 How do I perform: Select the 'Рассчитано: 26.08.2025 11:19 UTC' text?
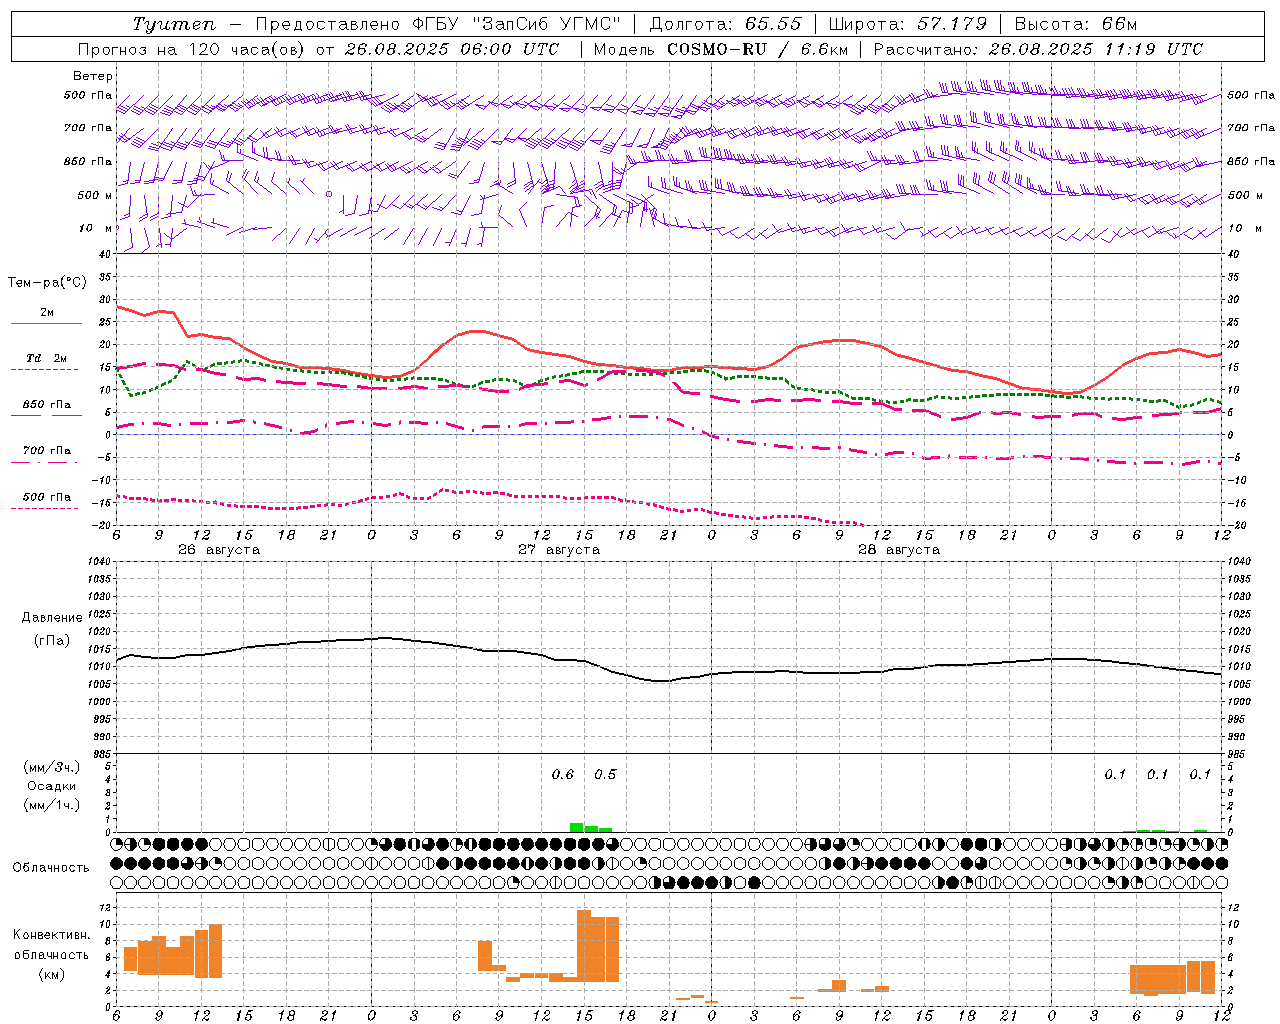tap(1038, 49)
